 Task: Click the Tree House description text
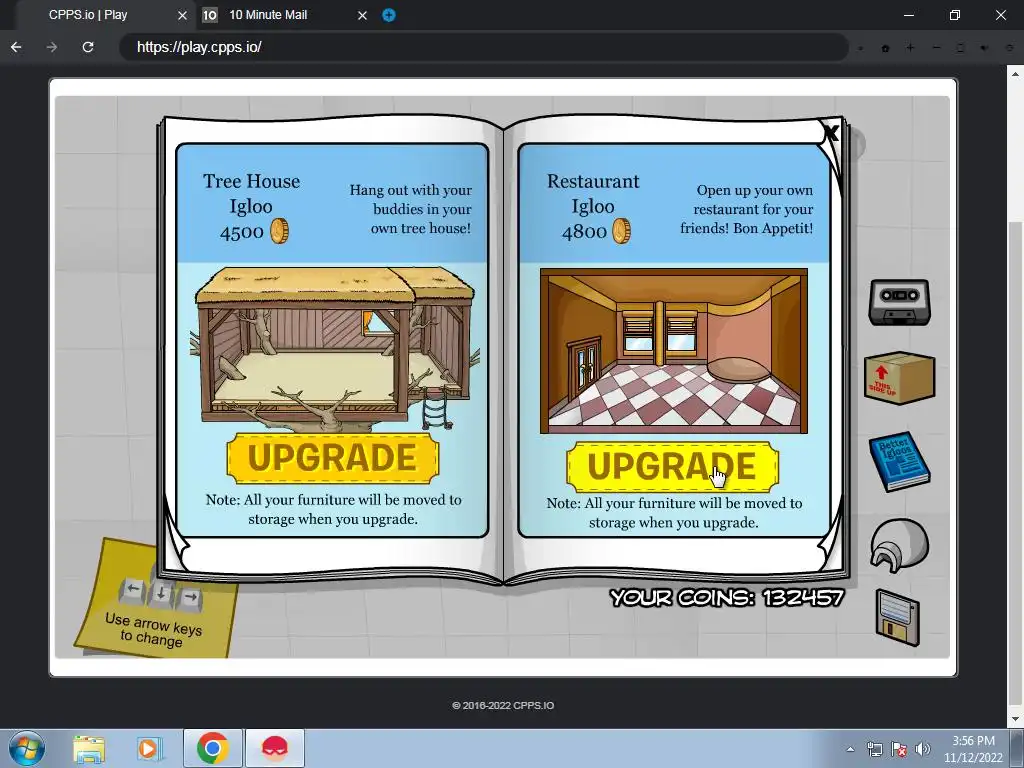pos(410,209)
